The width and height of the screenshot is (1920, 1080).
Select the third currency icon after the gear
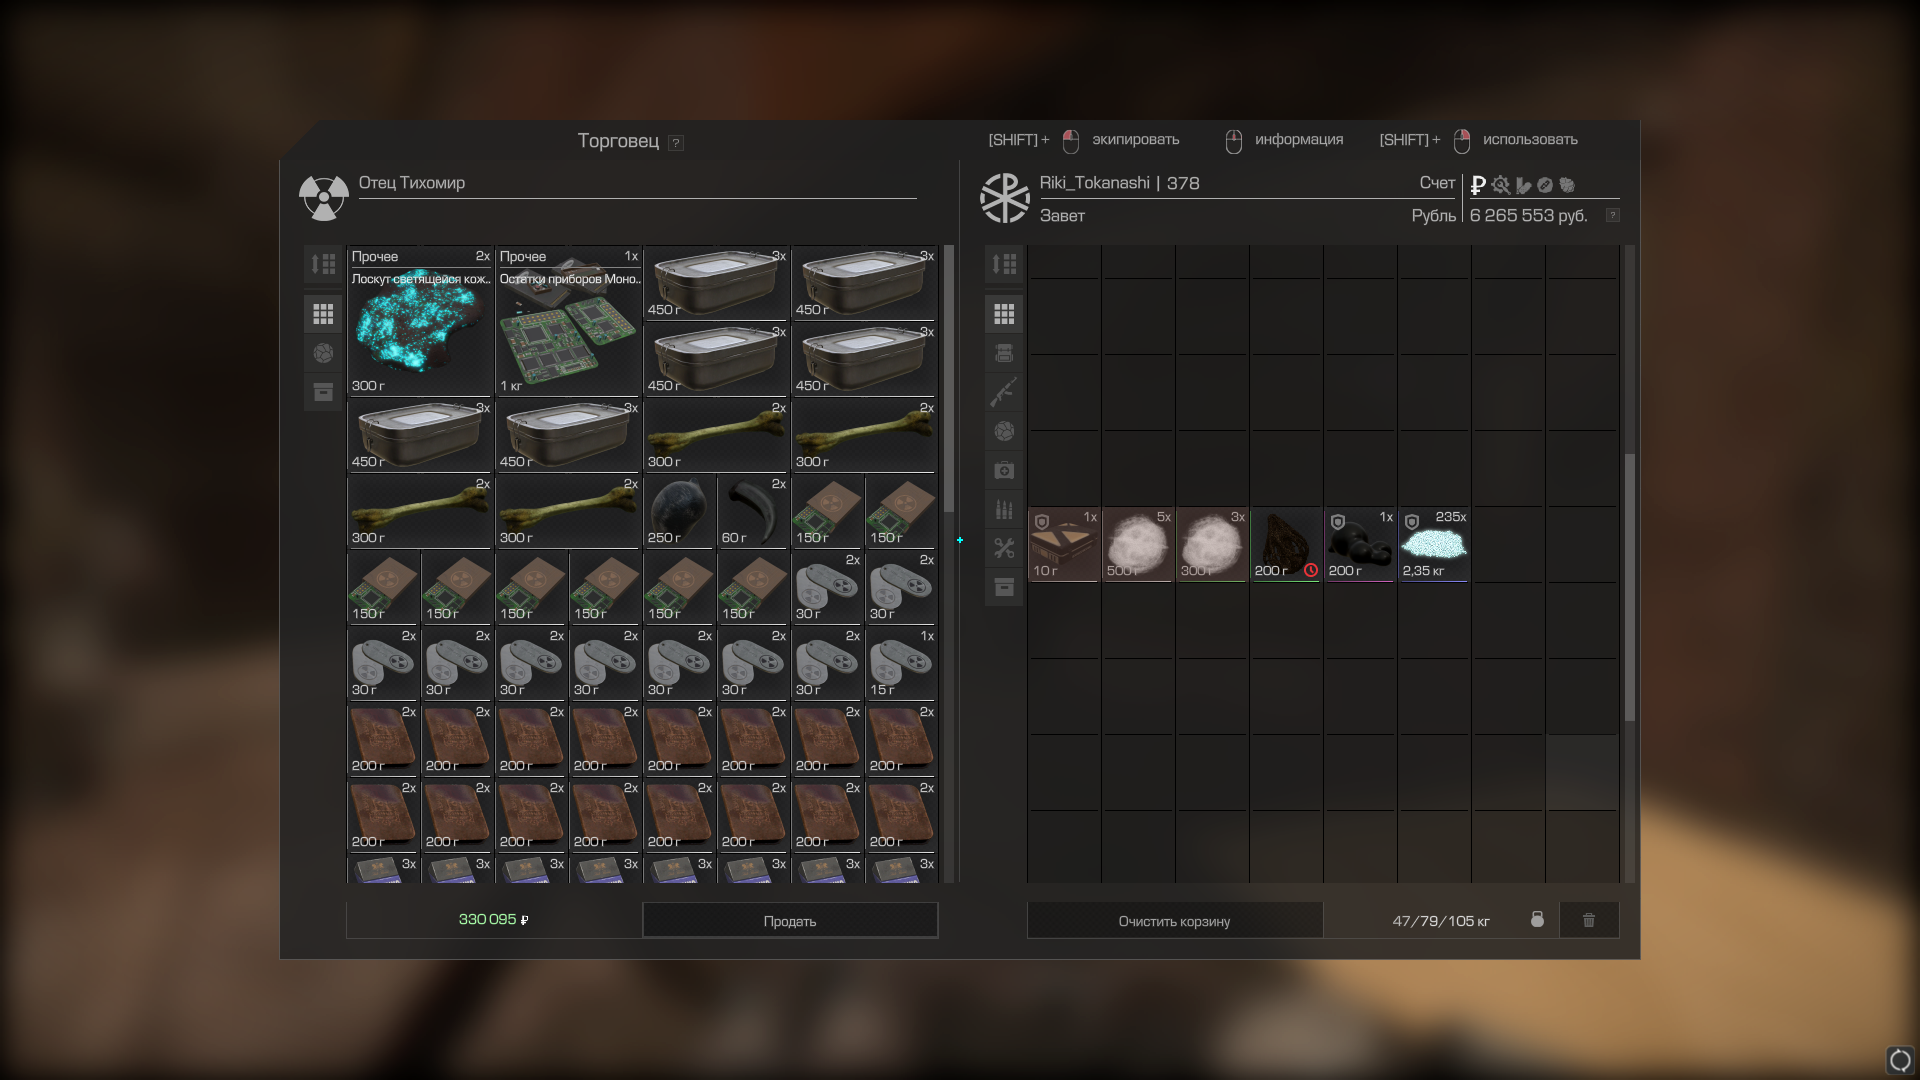coord(1523,185)
